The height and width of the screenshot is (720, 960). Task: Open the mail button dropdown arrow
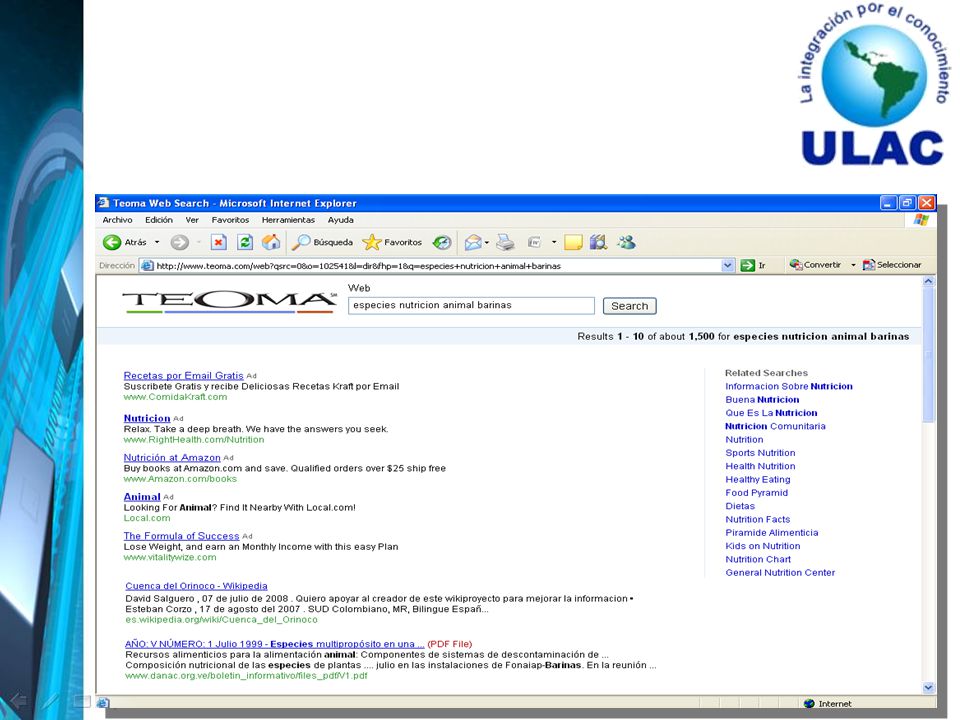tap(487, 242)
